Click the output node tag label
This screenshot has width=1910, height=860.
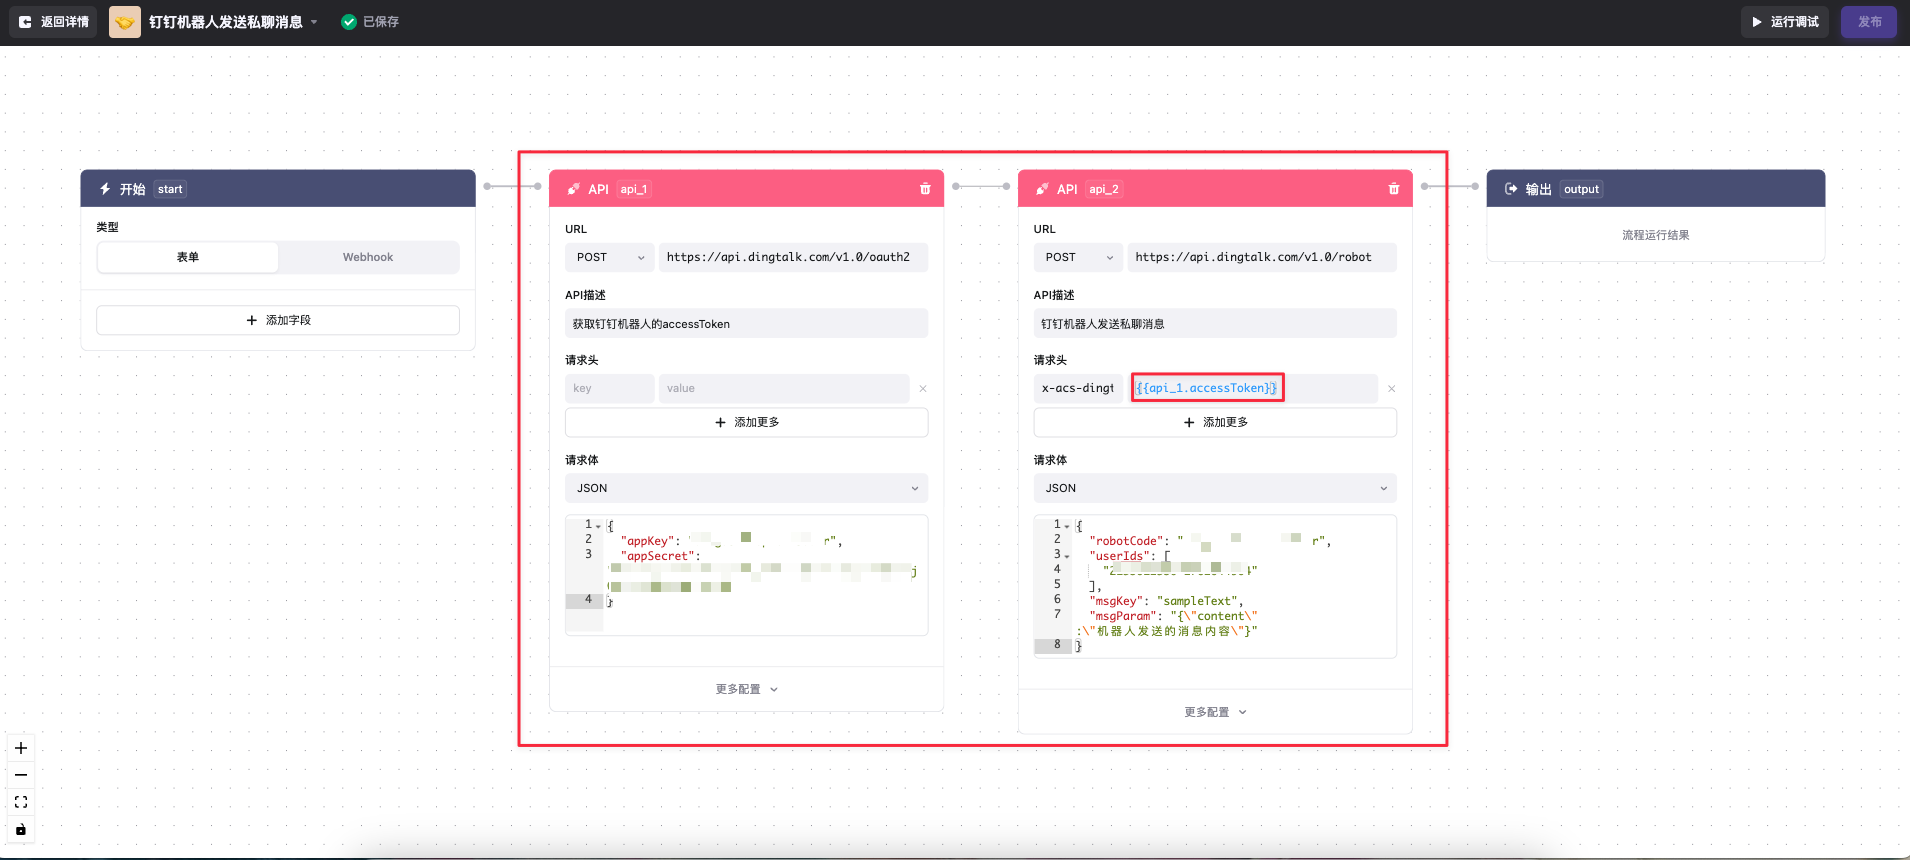point(1581,189)
